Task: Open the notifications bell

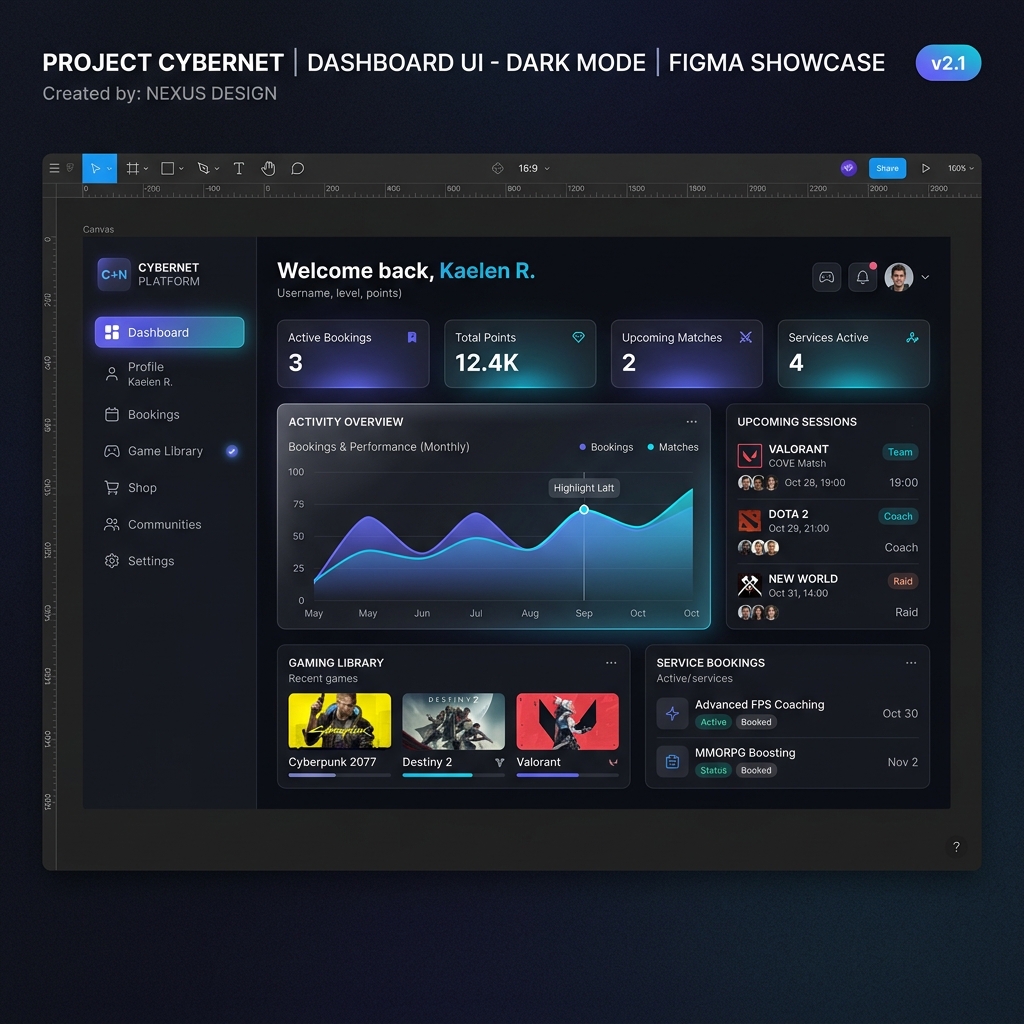Action: [x=863, y=278]
